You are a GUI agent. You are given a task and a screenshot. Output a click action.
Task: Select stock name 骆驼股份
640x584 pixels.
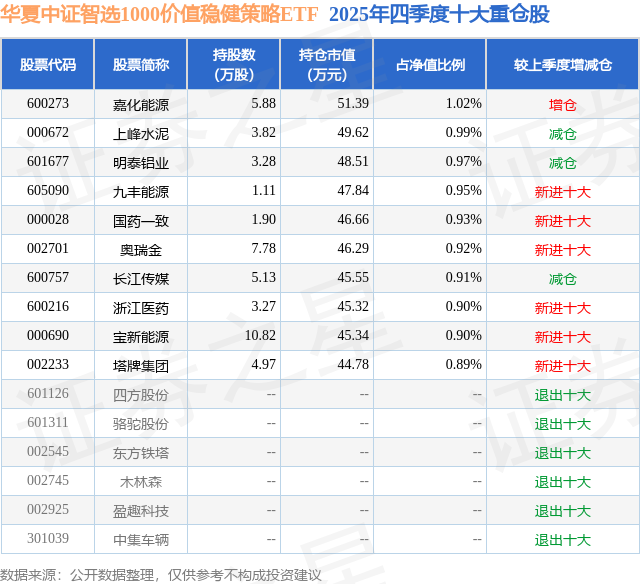[x=141, y=423]
